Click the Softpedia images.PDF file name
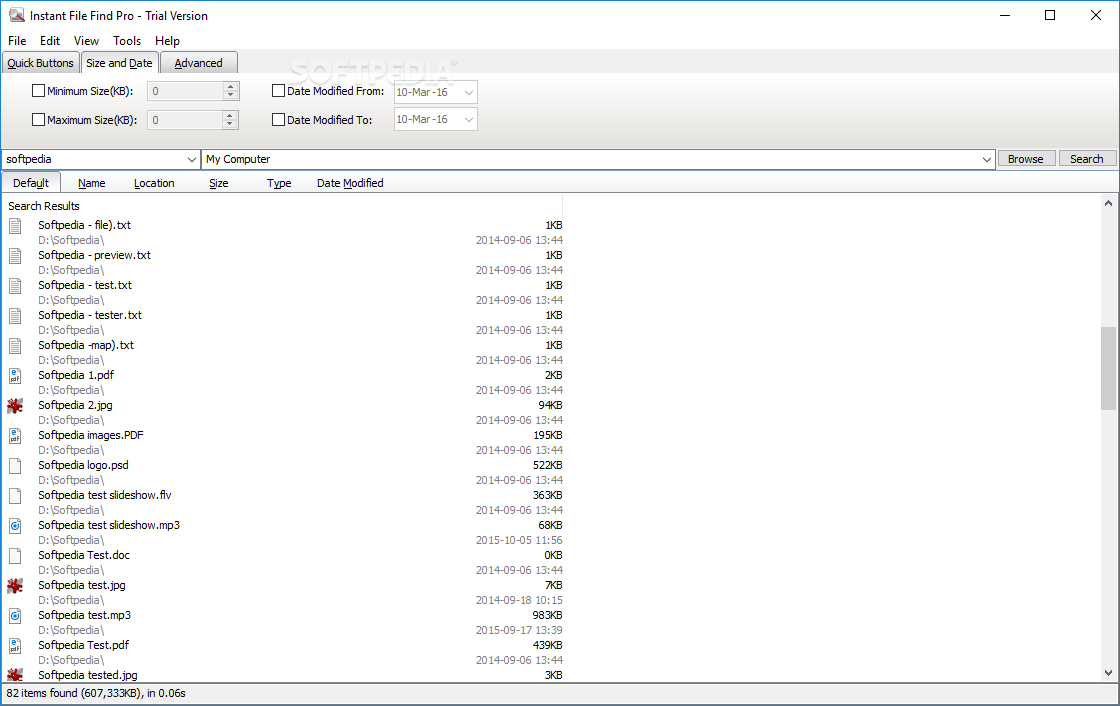The image size is (1120, 706). pos(91,435)
